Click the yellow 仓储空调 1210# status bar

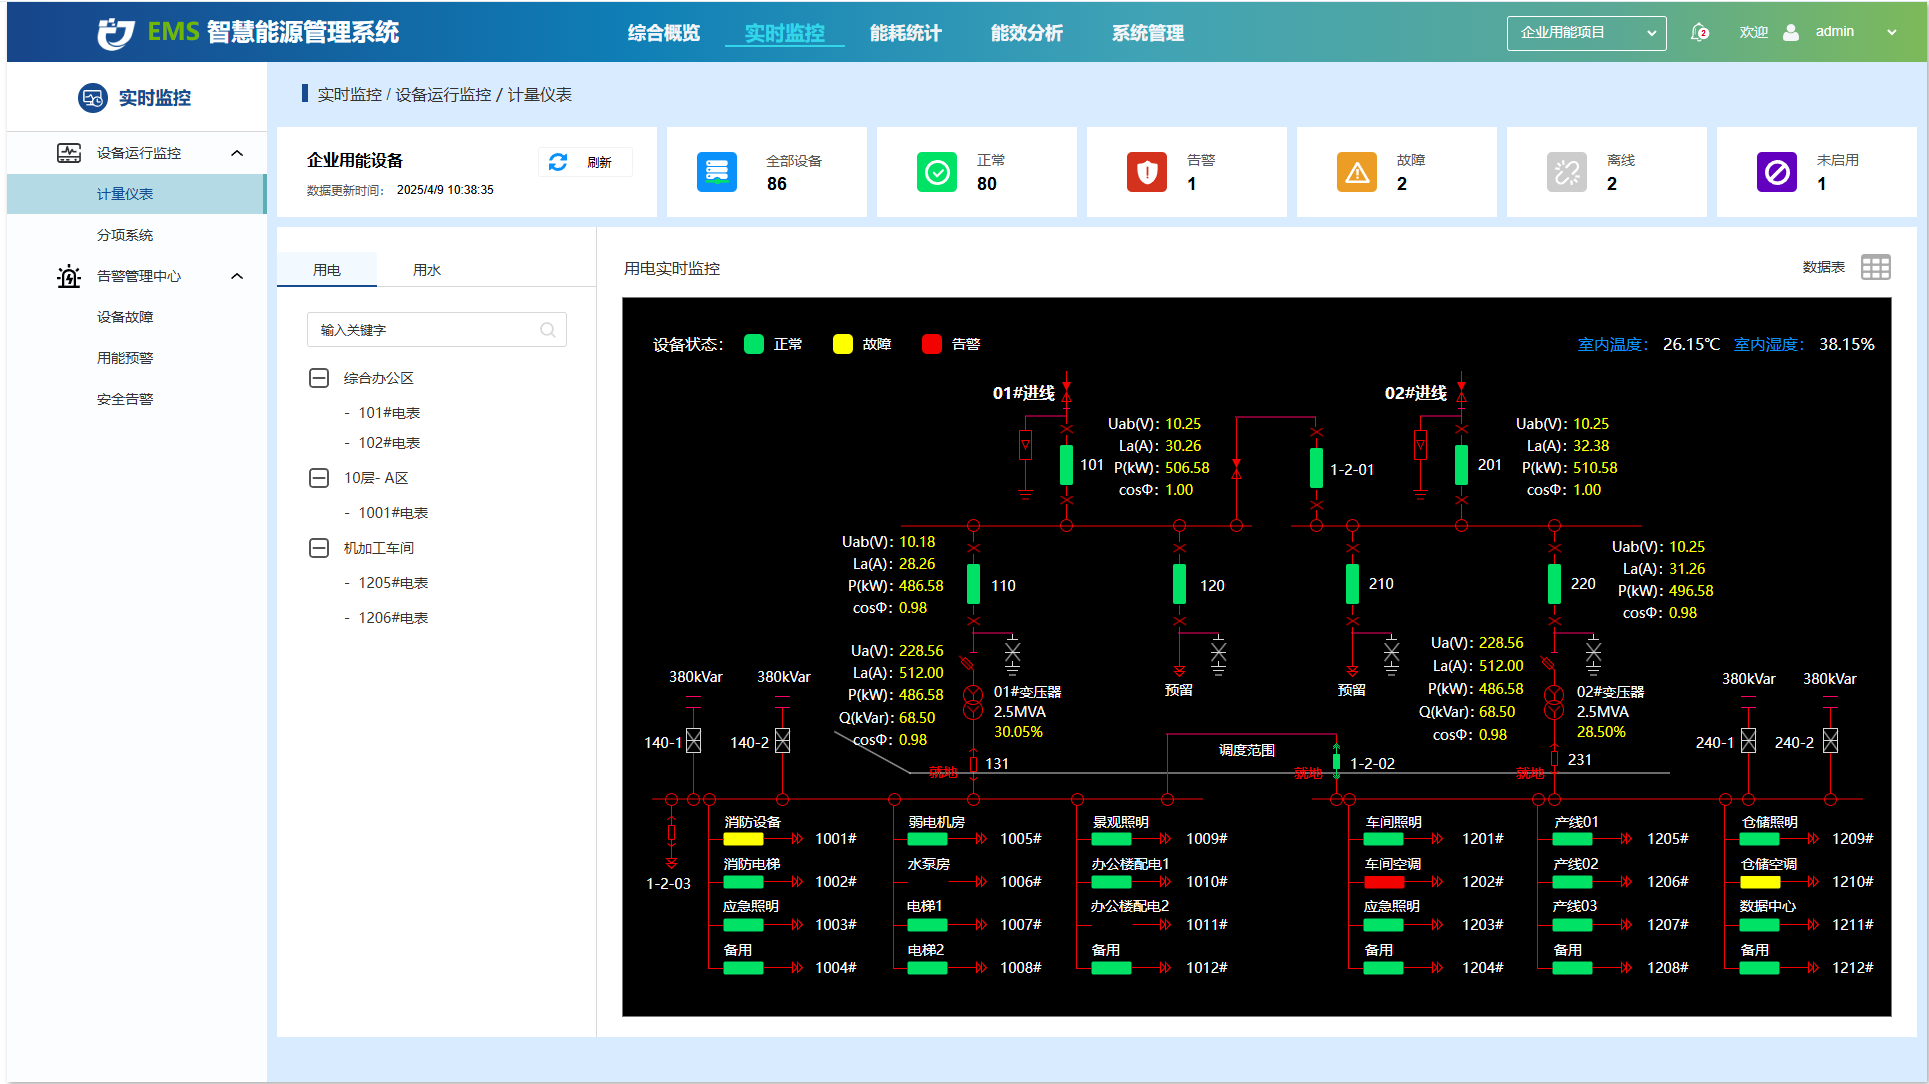pos(1760,882)
